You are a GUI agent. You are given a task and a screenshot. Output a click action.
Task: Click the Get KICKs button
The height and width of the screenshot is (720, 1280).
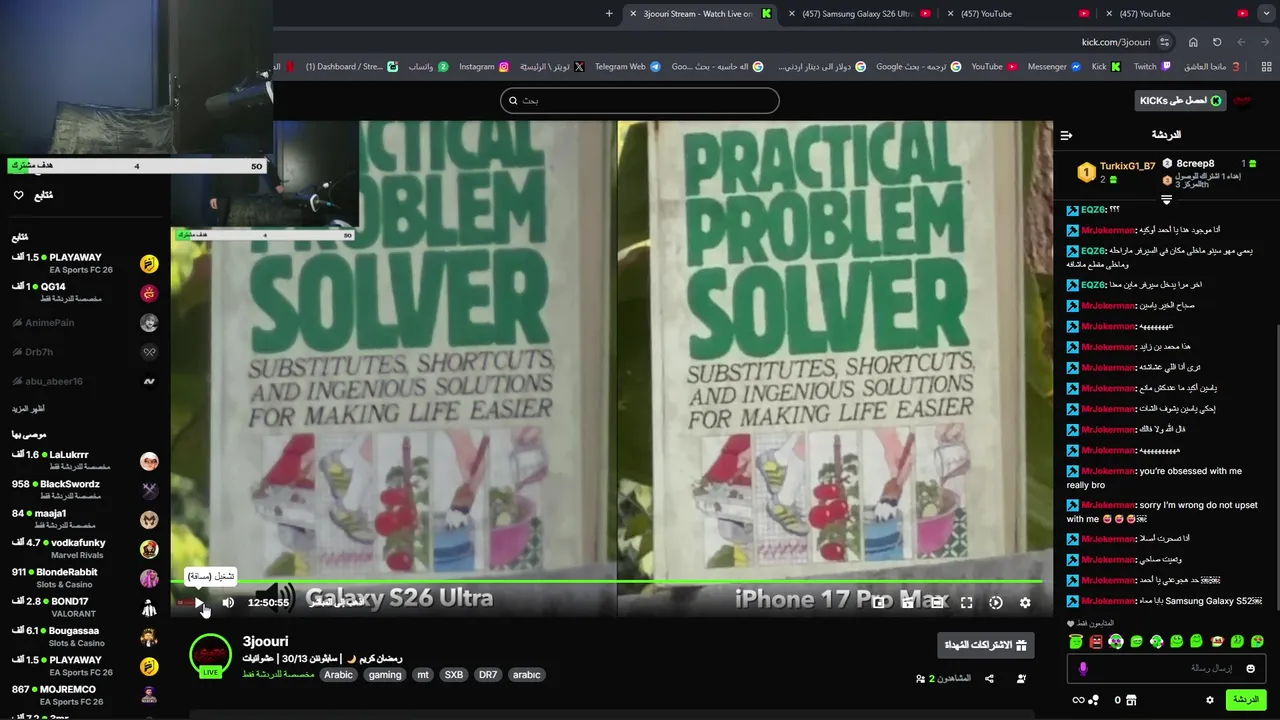(1181, 100)
